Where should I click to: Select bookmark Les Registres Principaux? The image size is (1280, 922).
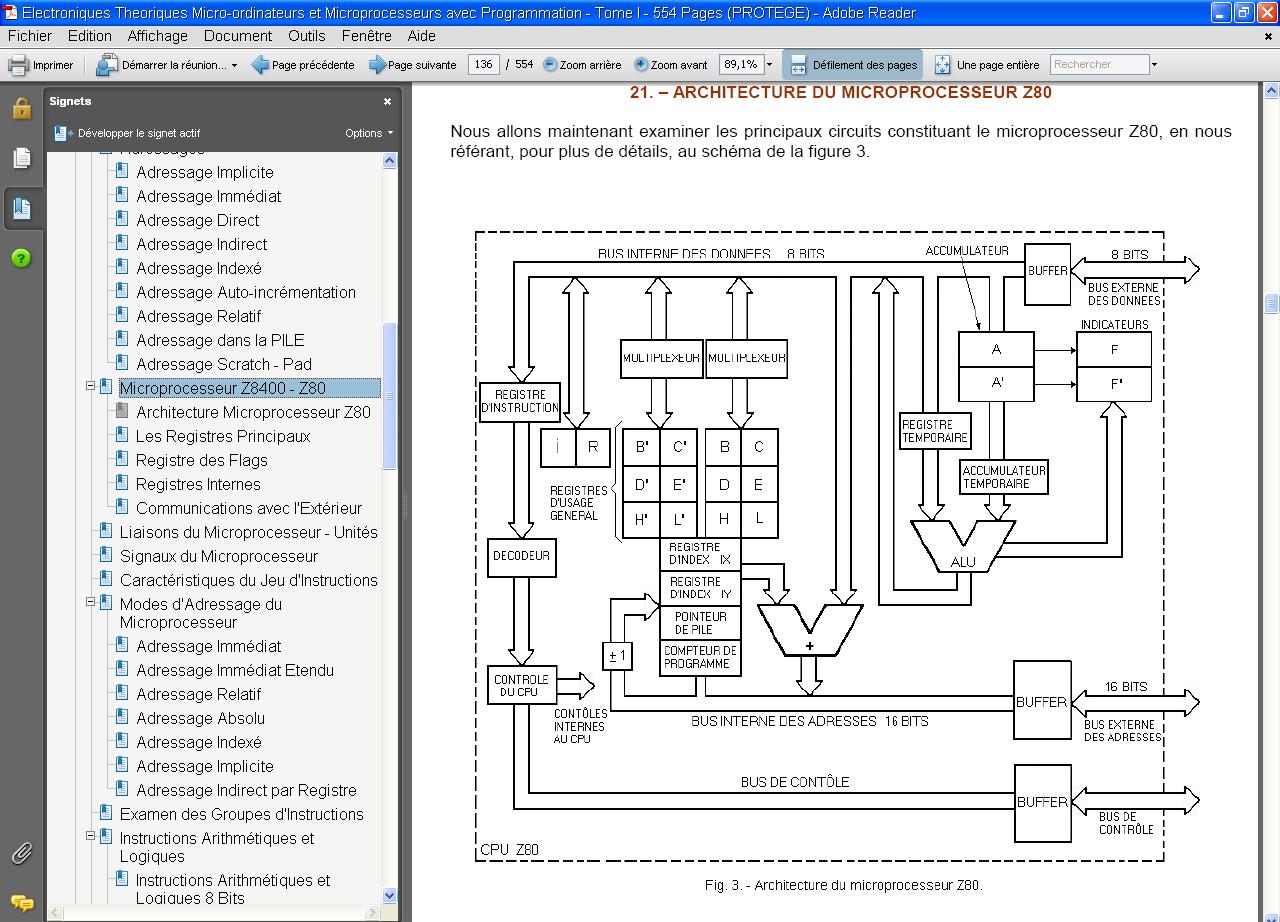tap(223, 436)
